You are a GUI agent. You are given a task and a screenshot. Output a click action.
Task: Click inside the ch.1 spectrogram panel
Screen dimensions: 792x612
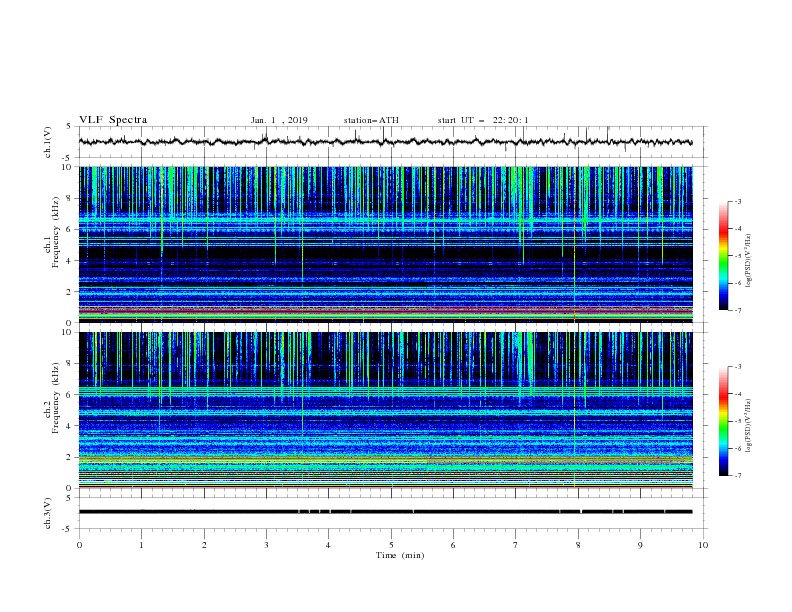[x=385, y=244]
